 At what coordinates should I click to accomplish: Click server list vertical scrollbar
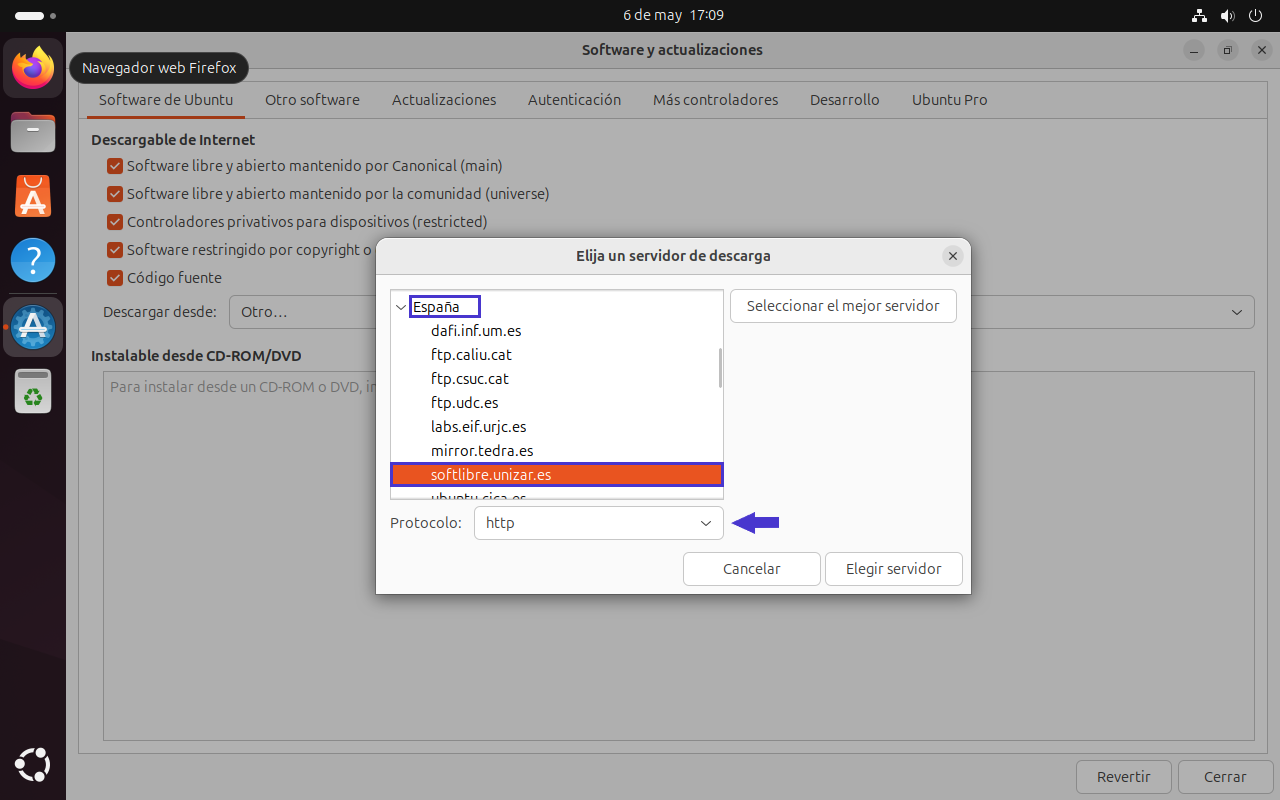click(720, 367)
